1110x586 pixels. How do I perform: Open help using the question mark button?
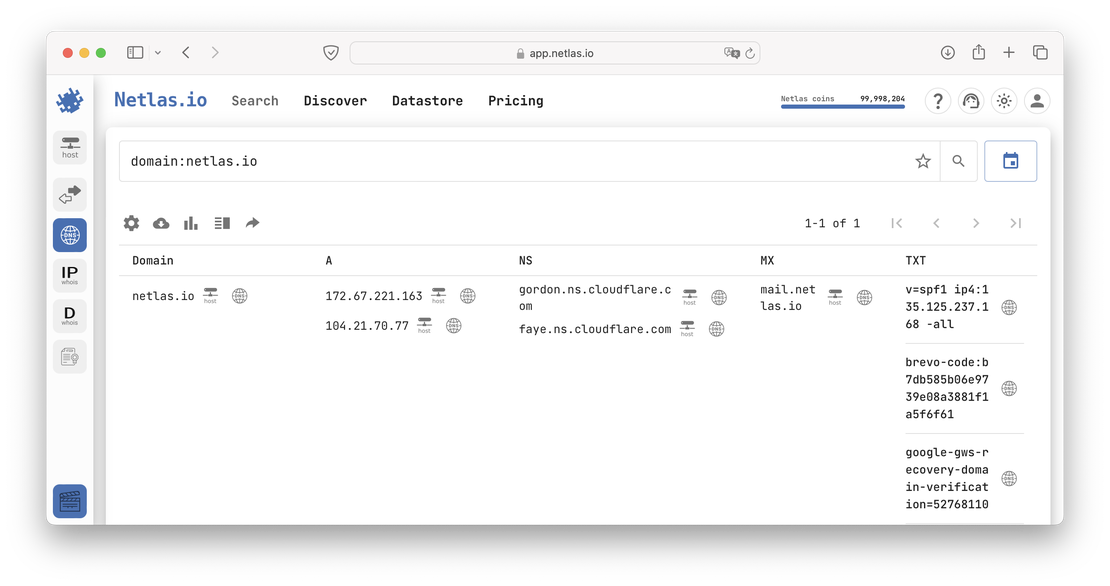pyautogui.click(x=937, y=100)
